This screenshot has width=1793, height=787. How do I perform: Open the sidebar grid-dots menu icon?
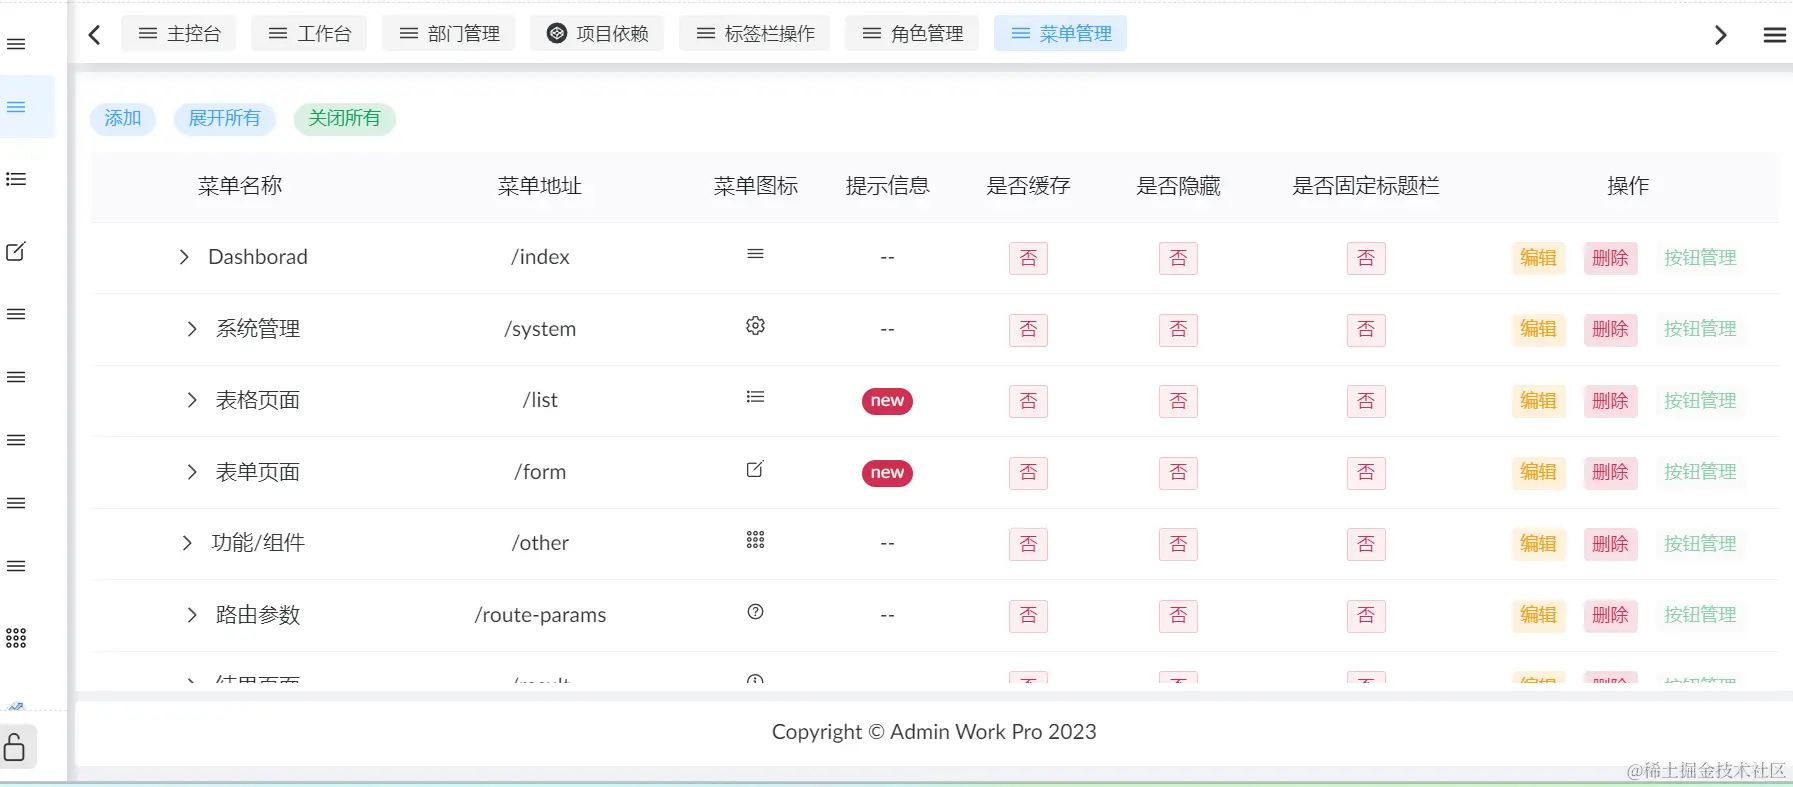(x=16, y=638)
